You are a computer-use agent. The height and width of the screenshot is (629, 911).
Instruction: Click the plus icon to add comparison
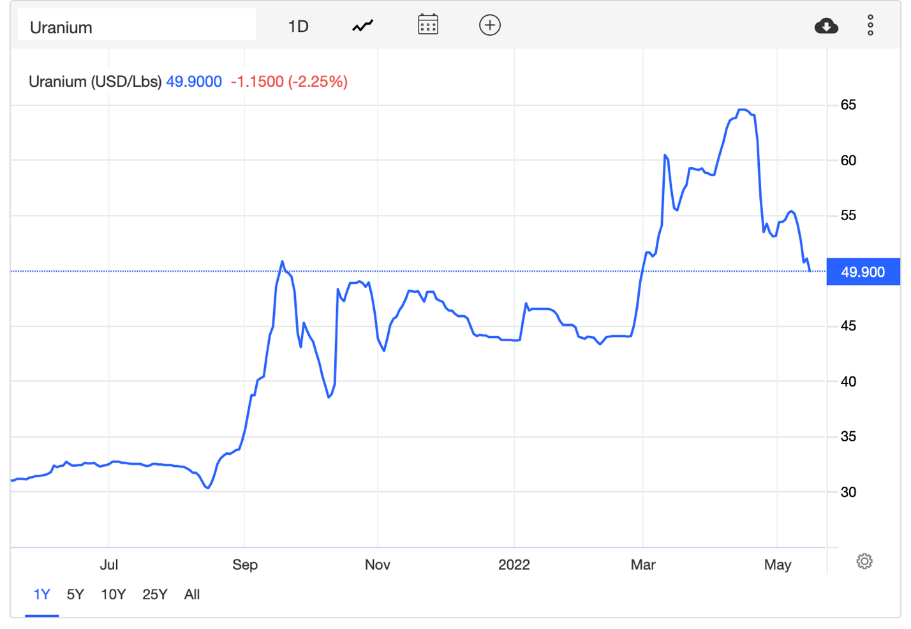pyautogui.click(x=489, y=26)
